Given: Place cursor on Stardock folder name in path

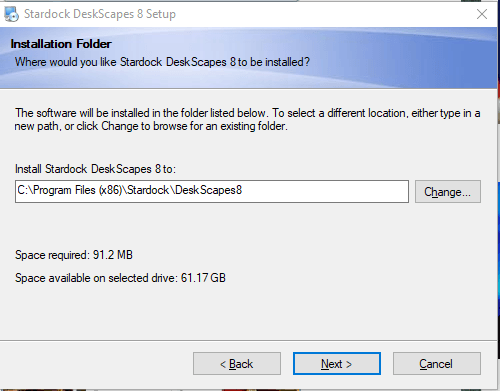Looking at the screenshot, I should [148, 190].
